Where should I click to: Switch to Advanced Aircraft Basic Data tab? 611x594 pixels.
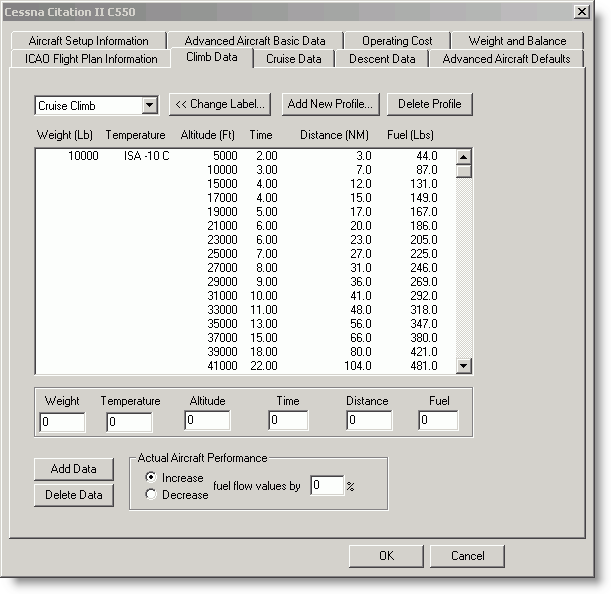[x=255, y=41]
